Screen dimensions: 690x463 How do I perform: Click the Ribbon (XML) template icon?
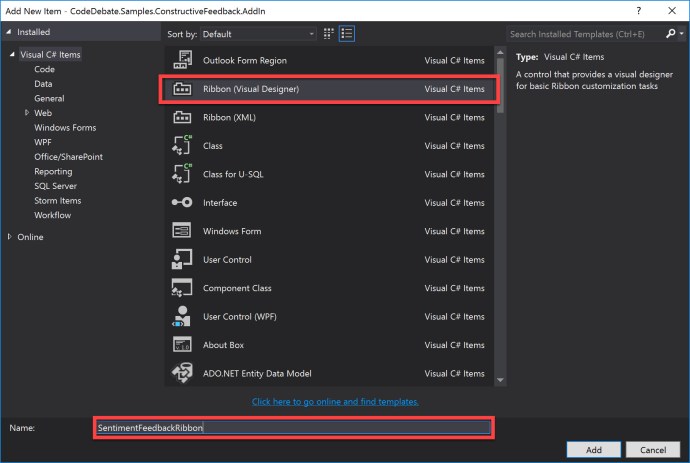tap(182, 117)
